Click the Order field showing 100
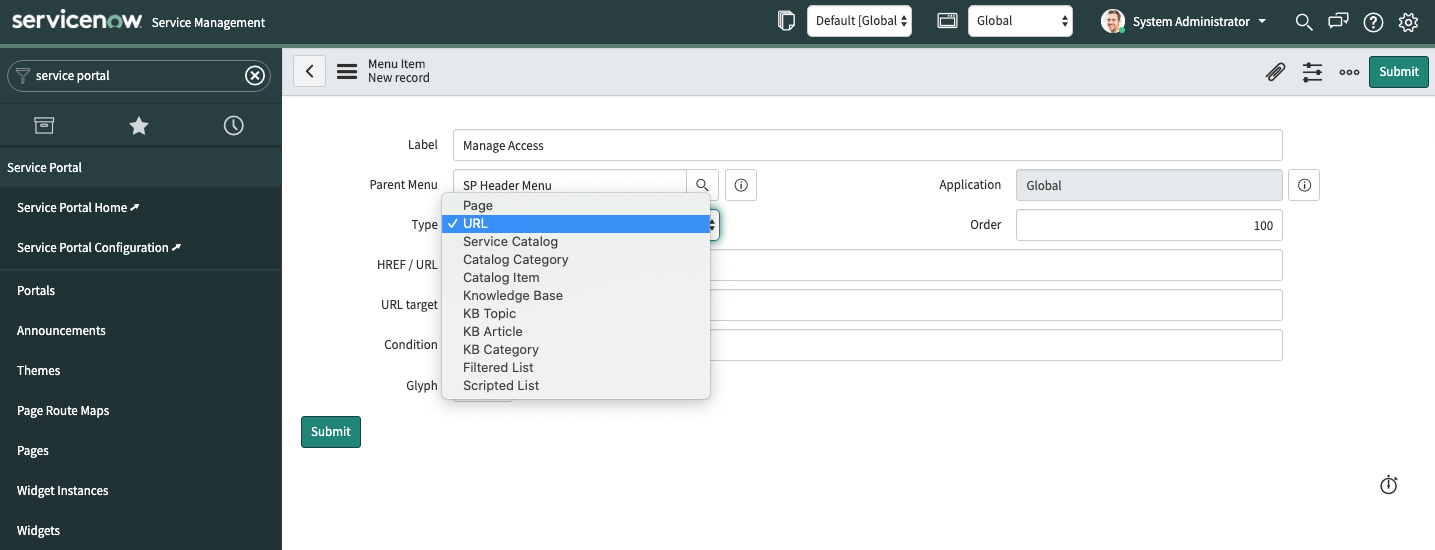This screenshot has width=1435, height=550. pyautogui.click(x=1149, y=225)
